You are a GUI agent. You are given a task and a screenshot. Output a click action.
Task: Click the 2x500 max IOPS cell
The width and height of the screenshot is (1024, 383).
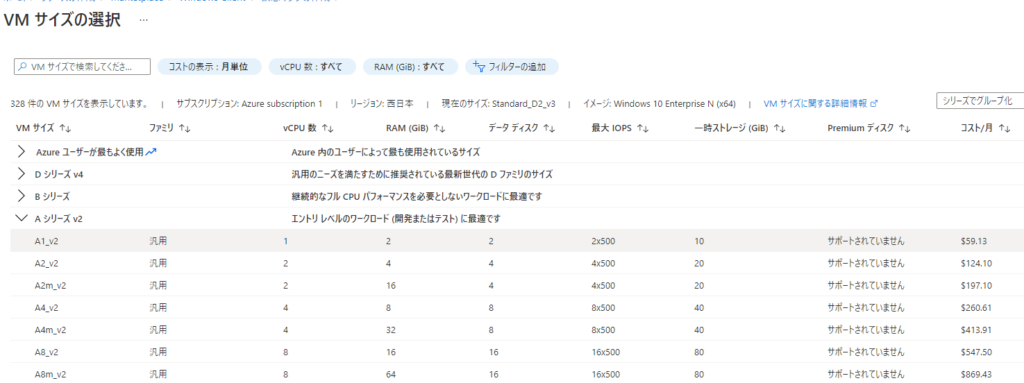(x=603, y=241)
